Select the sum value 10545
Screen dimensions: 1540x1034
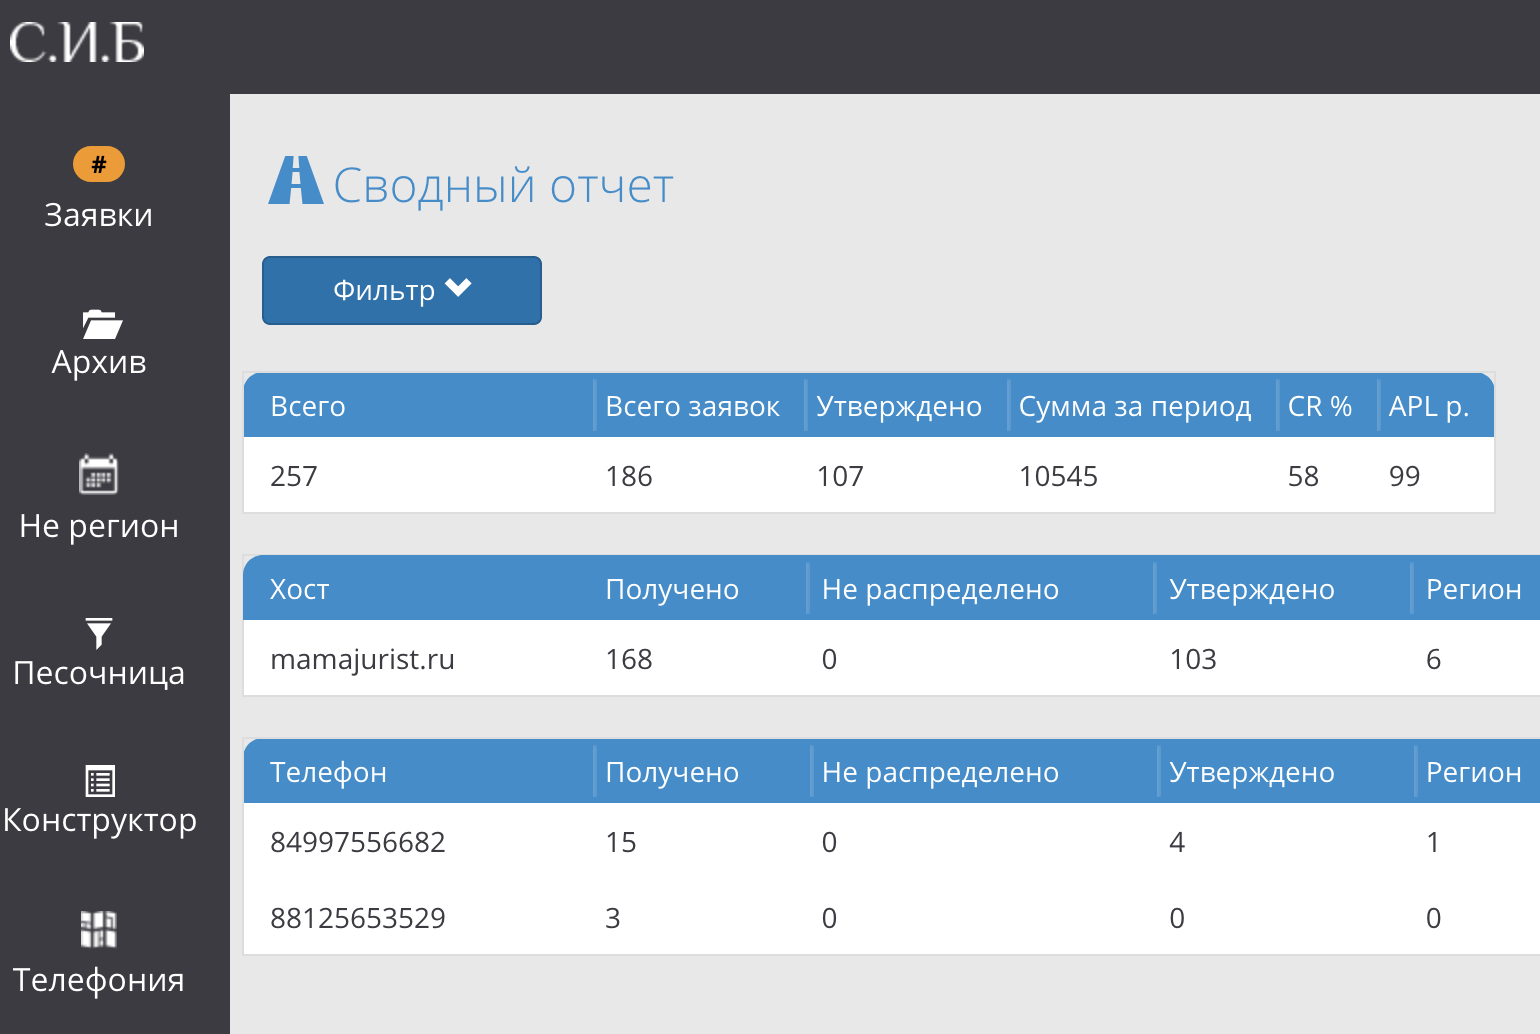click(x=1058, y=476)
